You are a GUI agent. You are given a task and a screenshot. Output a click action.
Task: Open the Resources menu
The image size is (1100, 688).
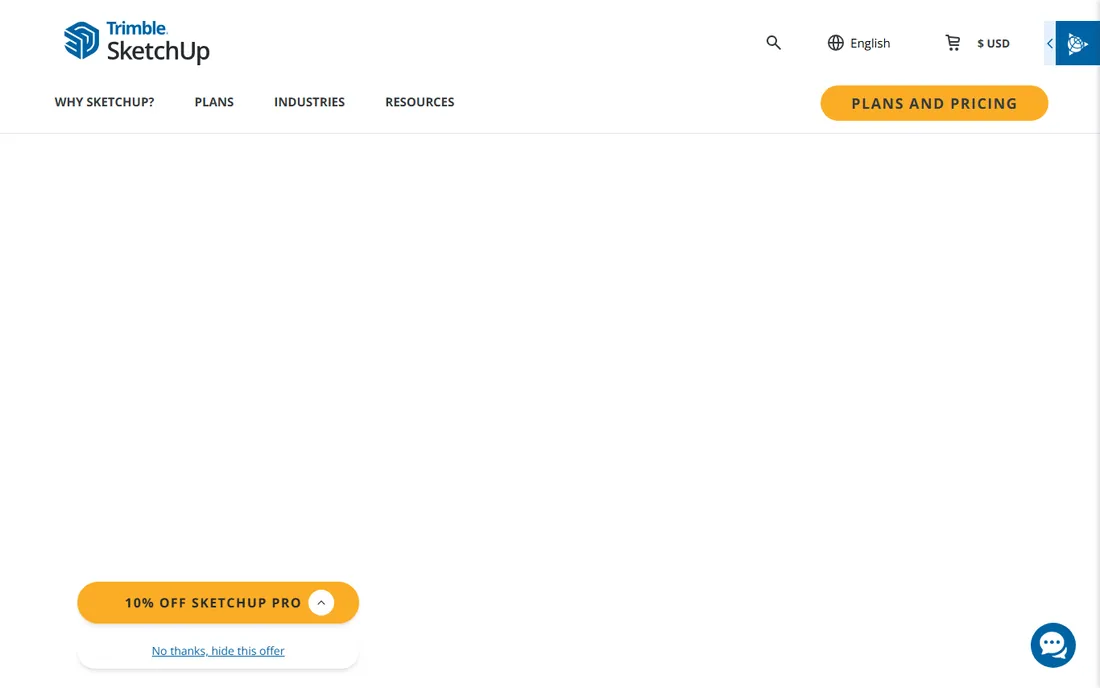[420, 102]
